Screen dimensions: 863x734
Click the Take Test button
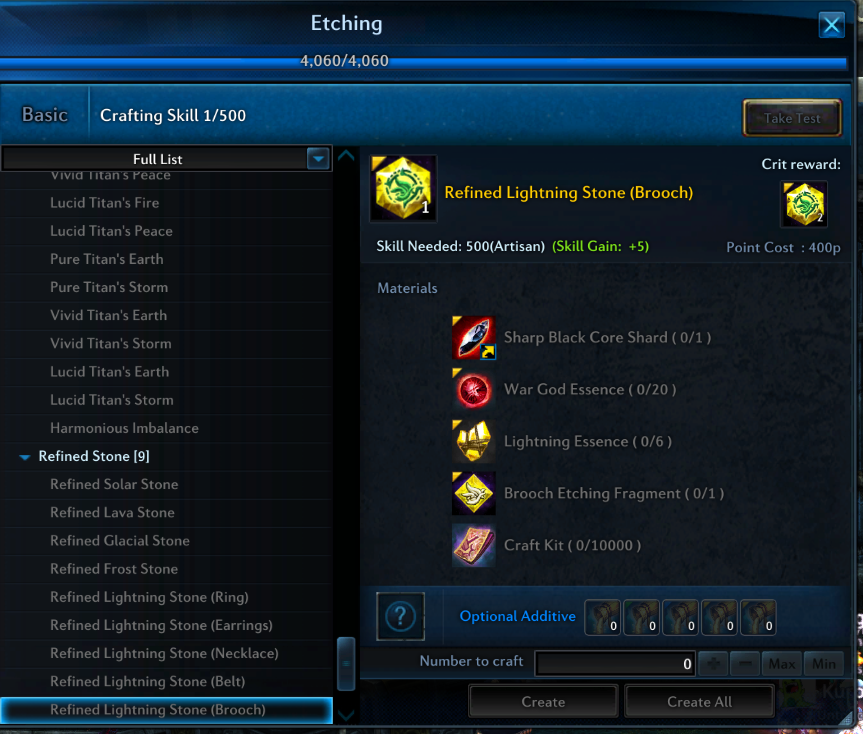pyautogui.click(x=792, y=118)
